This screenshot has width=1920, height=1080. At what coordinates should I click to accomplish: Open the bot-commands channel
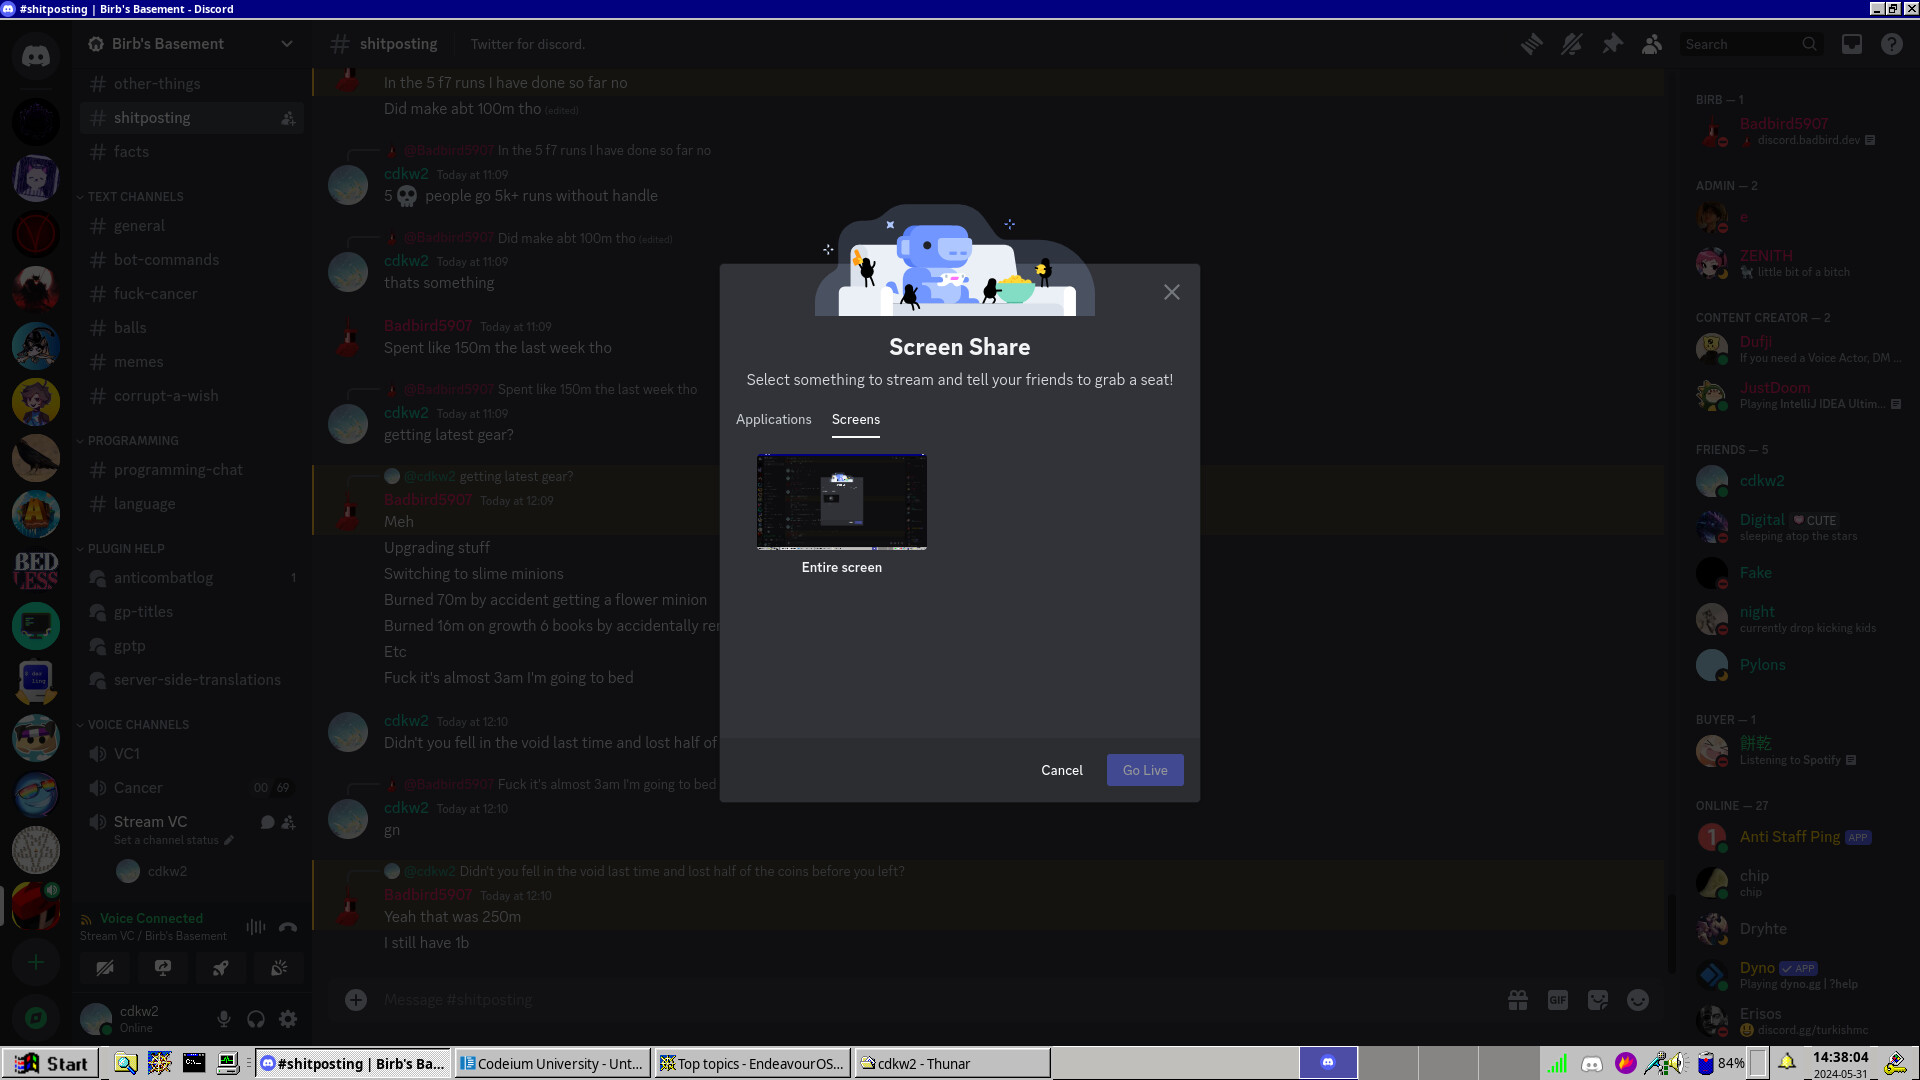click(x=192, y=260)
